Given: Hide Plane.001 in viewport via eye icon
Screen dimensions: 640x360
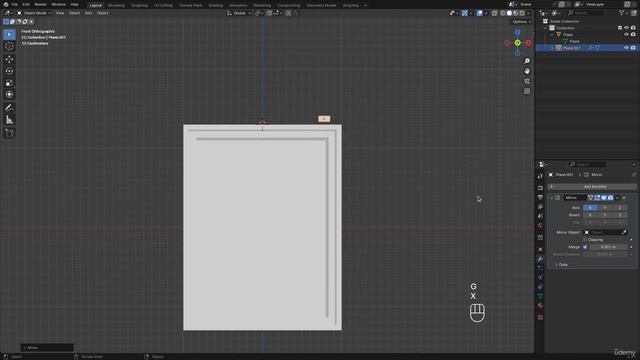Looking at the screenshot, I should pyautogui.click(x=626, y=48).
